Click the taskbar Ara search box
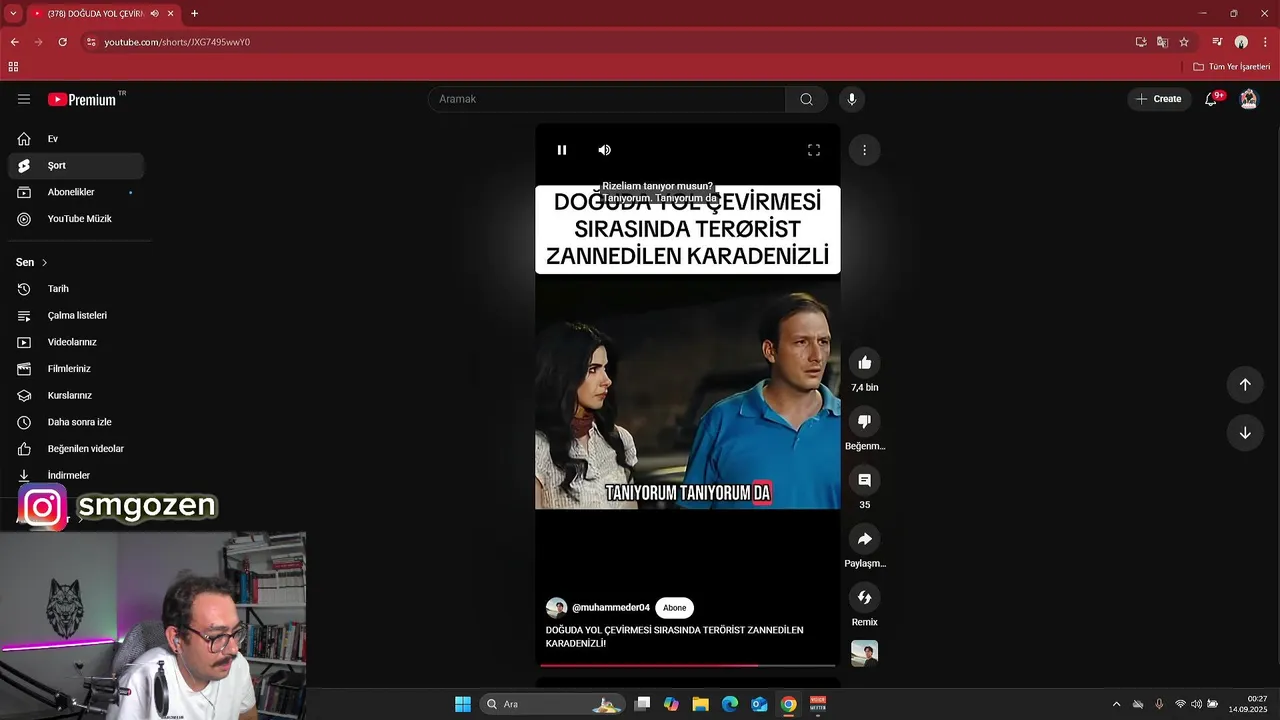Image resolution: width=1280 pixels, height=720 pixels. 553,704
